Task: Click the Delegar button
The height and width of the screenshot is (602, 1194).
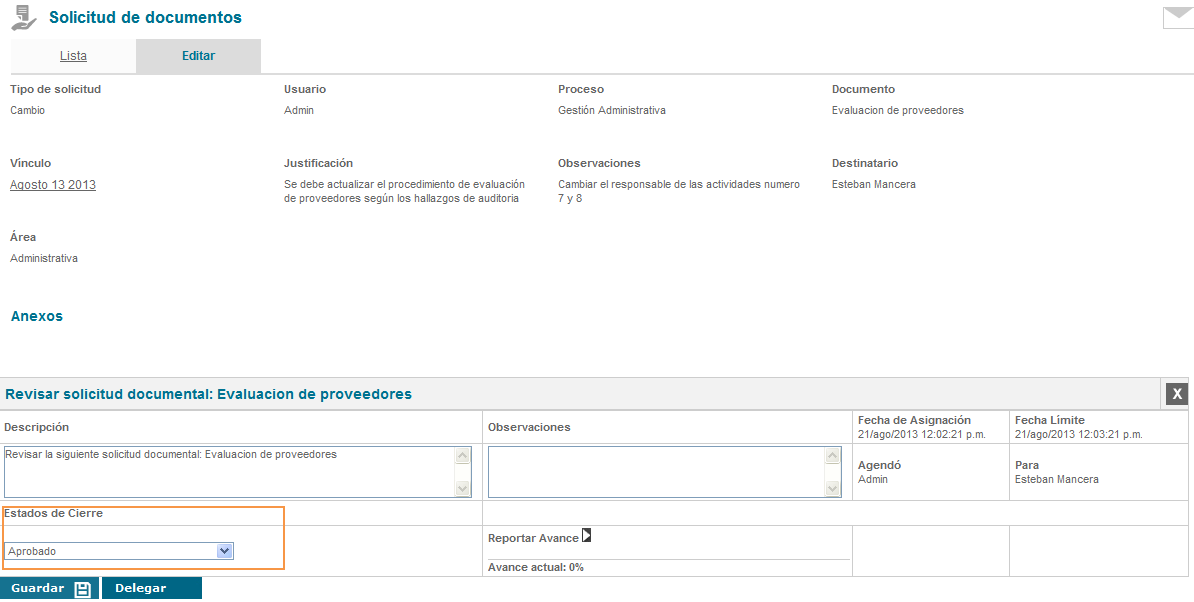Action: pyautogui.click(x=141, y=589)
